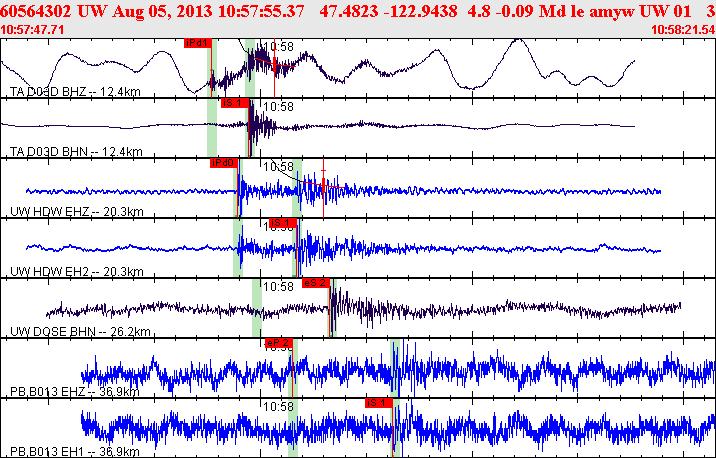The width and height of the screenshot is (716, 458).
Task: Click the UW HDW EH2 -- 20.3km trace label
Action: (77, 272)
